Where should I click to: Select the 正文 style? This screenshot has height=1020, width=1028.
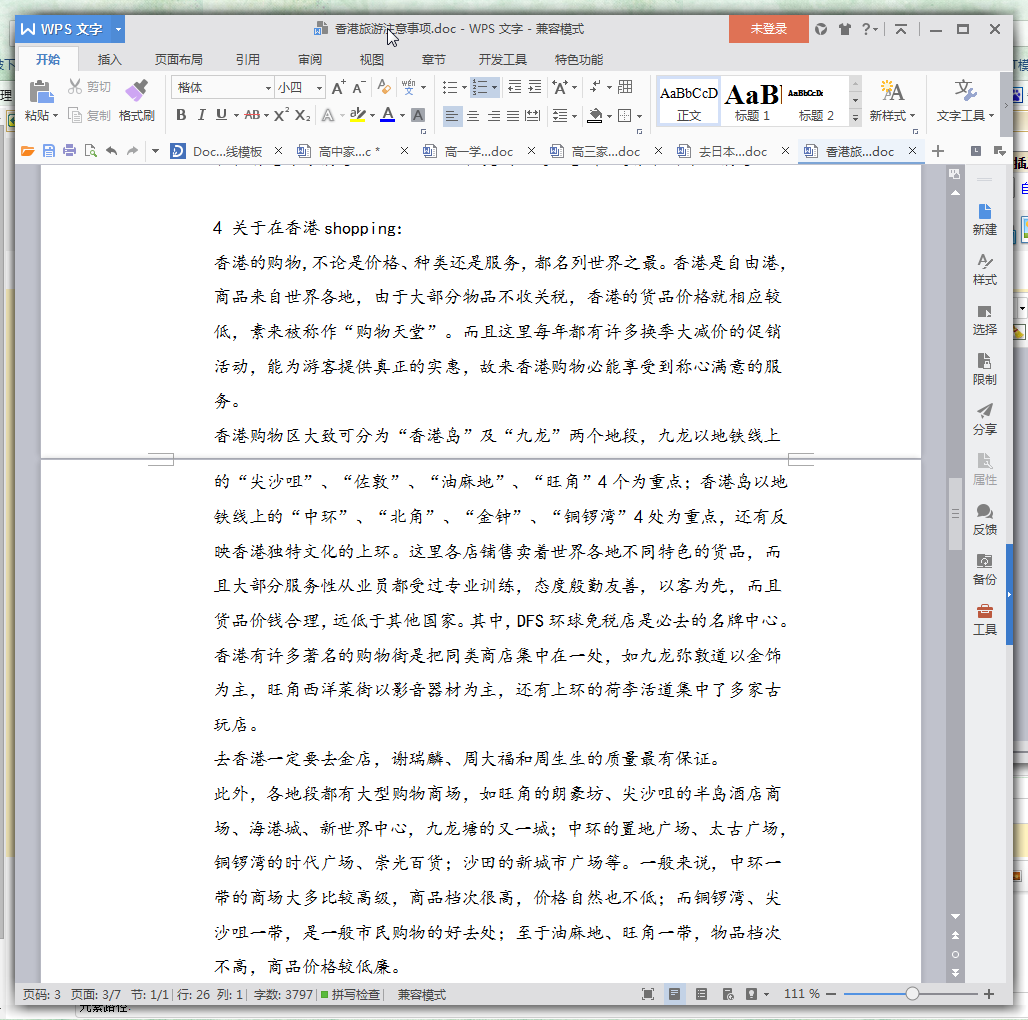pos(688,102)
